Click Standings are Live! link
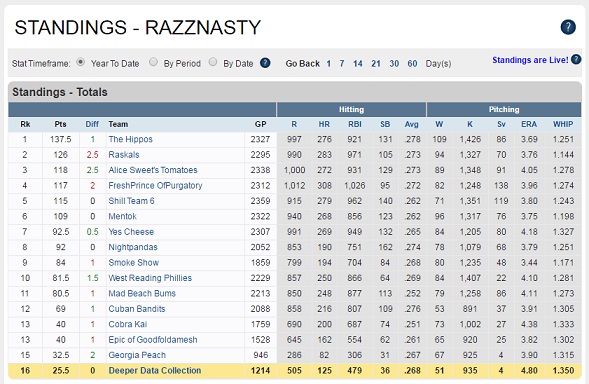 530,60
